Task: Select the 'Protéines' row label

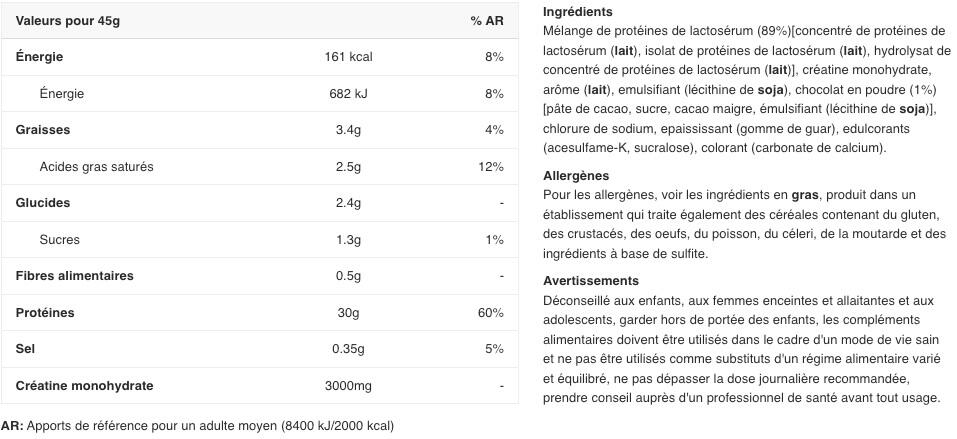Action: [x=45, y=313]
